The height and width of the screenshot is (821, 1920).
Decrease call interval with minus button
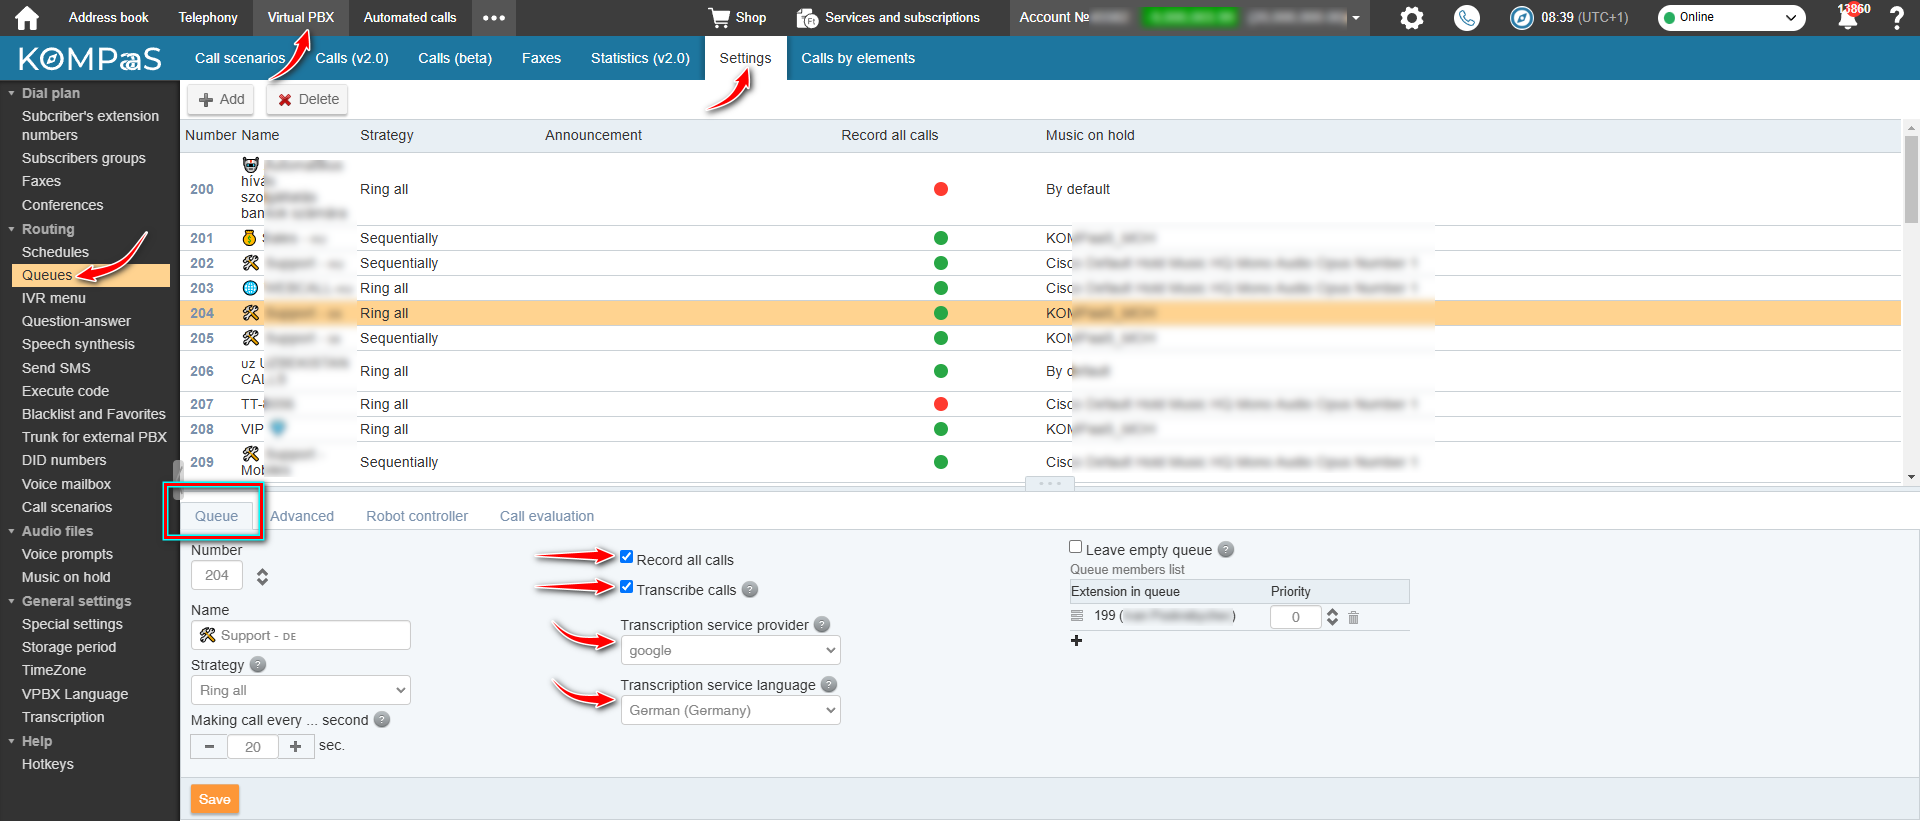(x=209, y=746)
